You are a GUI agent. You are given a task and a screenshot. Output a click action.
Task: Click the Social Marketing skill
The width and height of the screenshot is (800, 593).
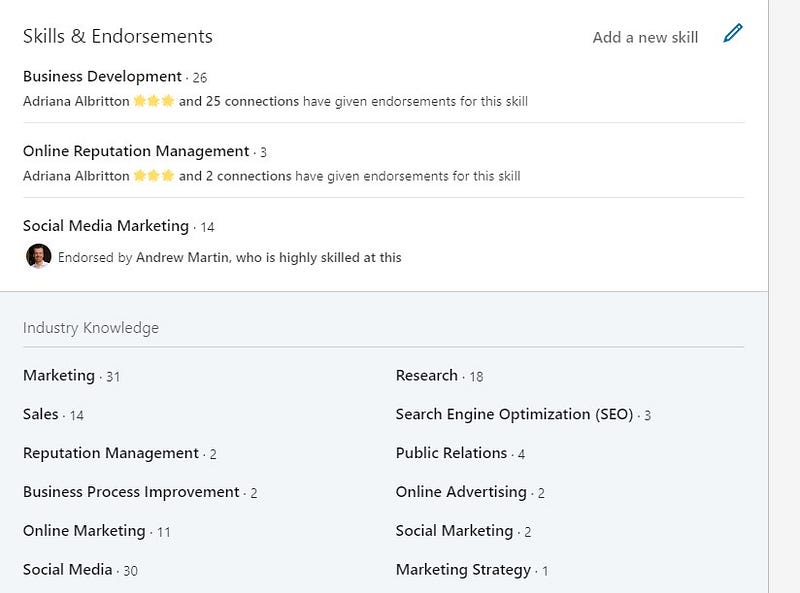(x=454, y=531)
